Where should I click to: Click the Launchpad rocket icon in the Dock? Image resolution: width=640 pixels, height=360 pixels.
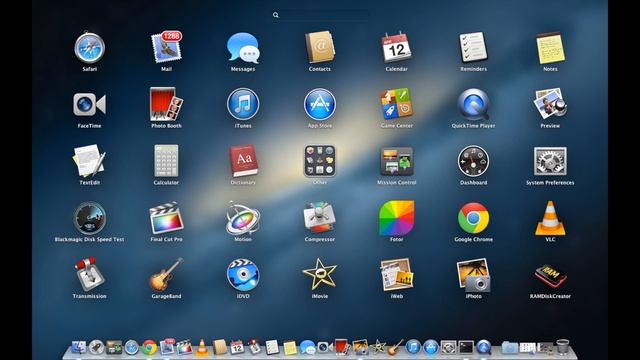97,347
